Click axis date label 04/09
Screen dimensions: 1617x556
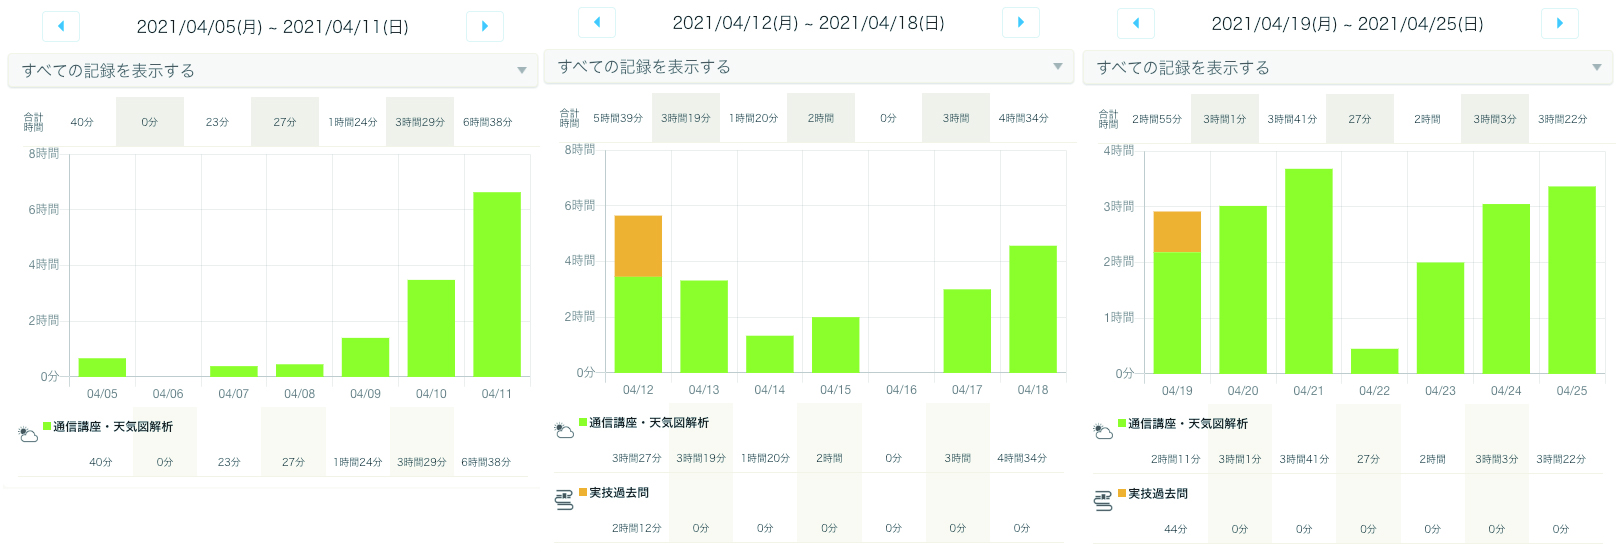pyautogui.click(x=365, y=394)
